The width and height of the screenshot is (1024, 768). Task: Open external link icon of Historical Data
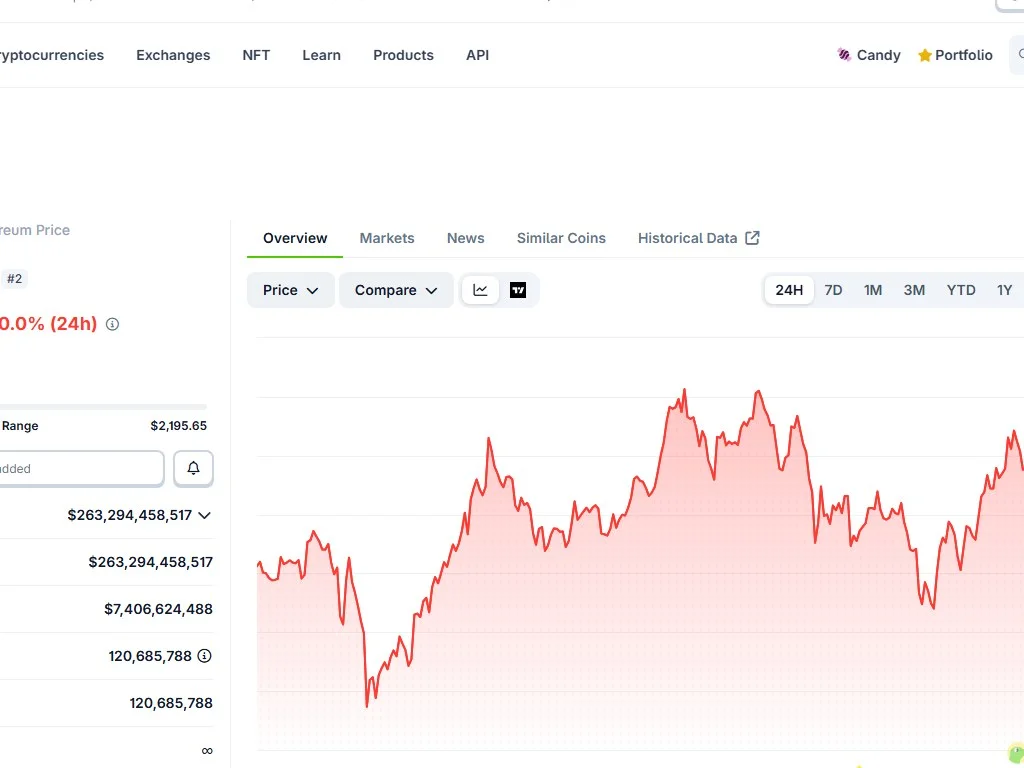752,238
